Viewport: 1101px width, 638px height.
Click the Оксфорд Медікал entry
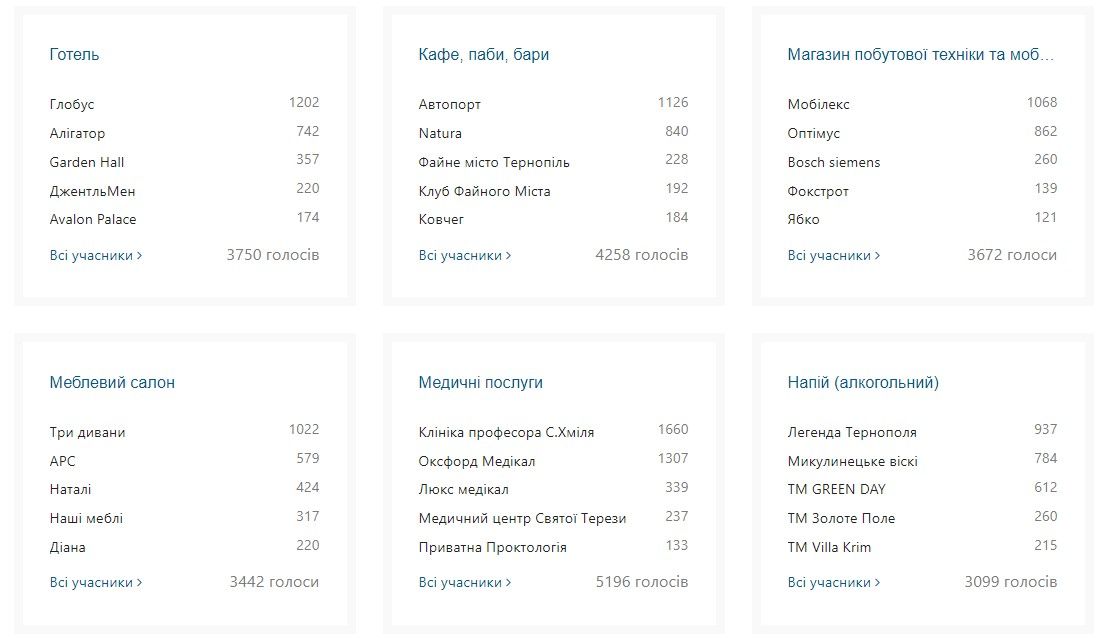[x=477, y=461]
